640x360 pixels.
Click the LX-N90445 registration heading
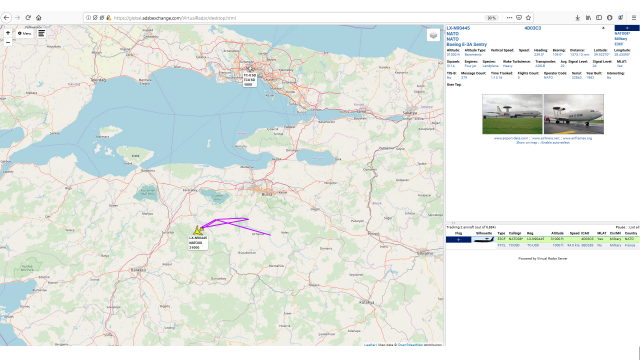(458, 28)
